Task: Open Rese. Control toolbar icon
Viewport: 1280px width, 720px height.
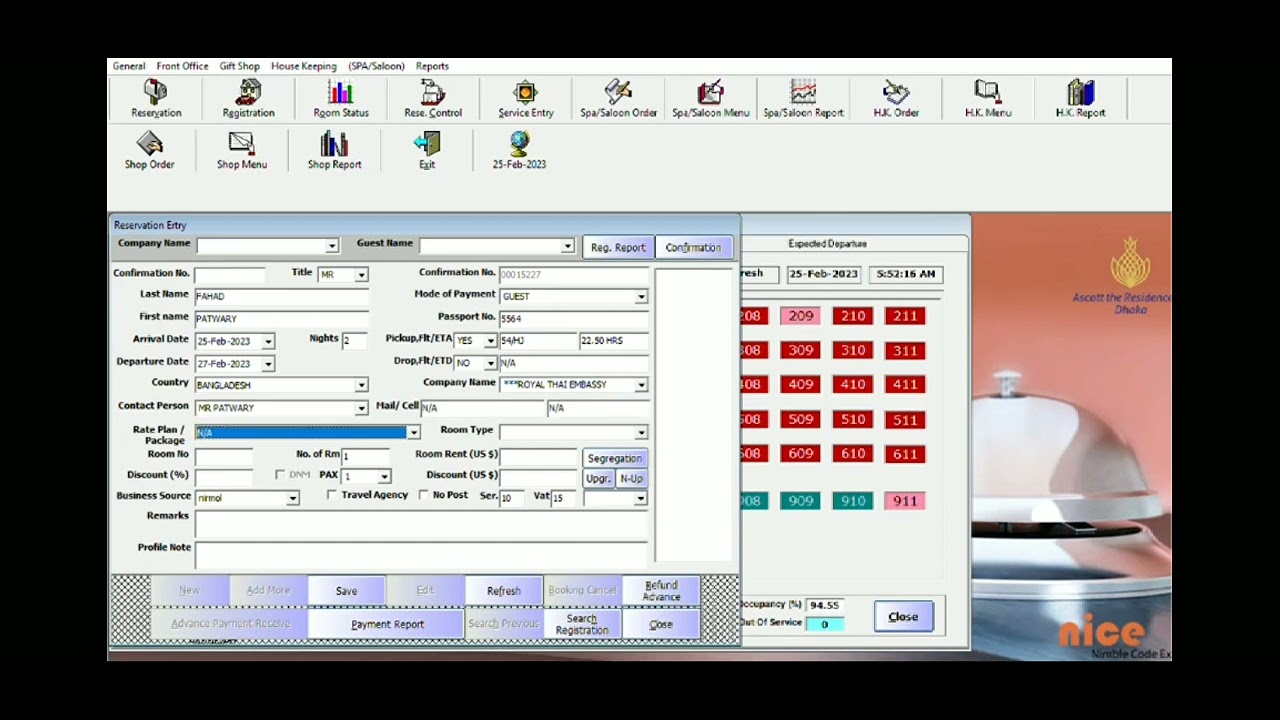Action: pyautogui.click(x=433, y=100)
